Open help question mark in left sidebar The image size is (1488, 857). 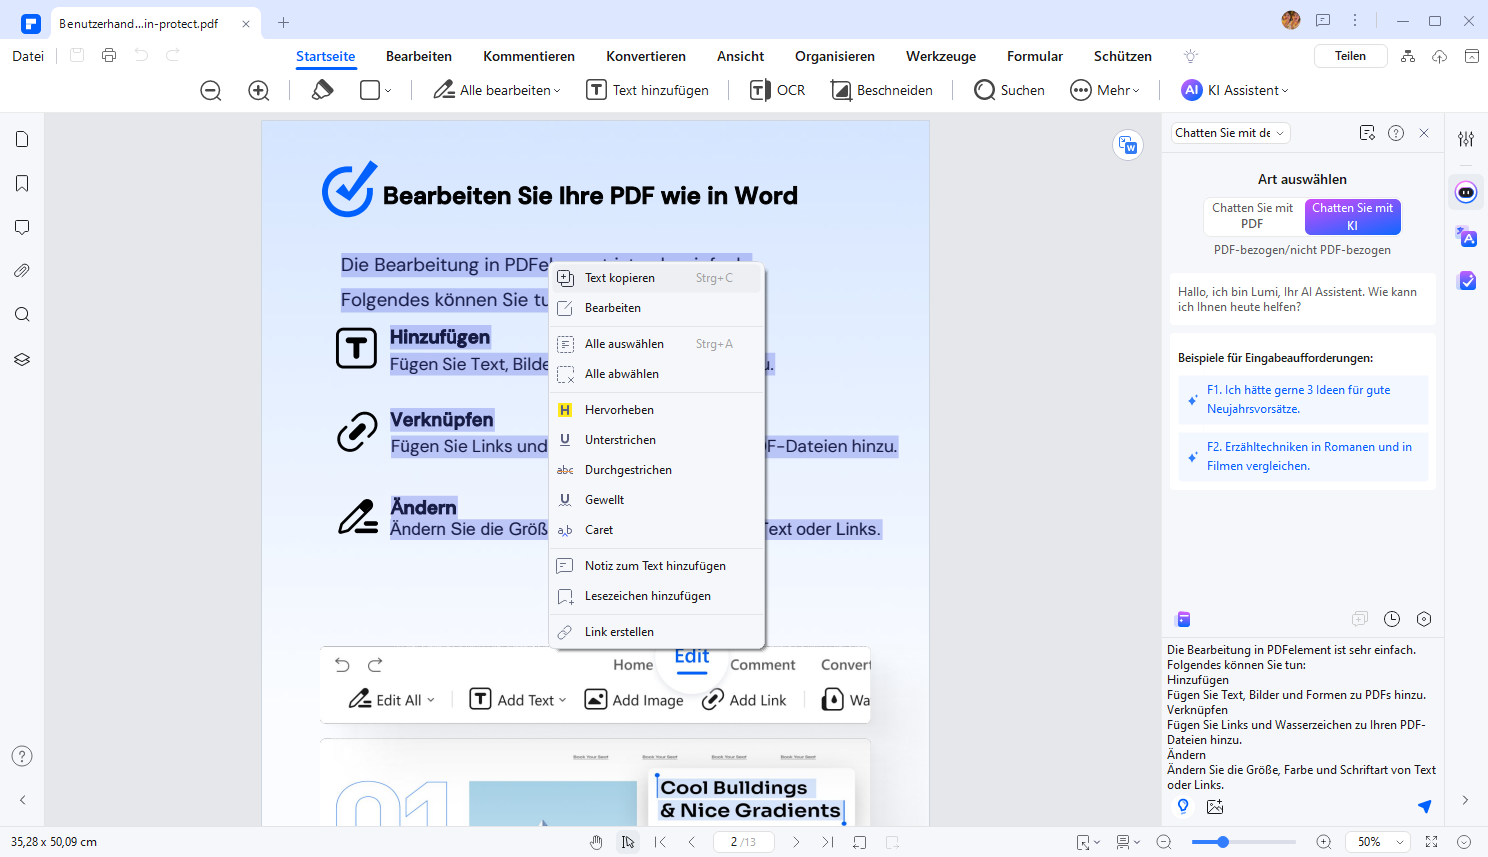[x=22, y=756]
